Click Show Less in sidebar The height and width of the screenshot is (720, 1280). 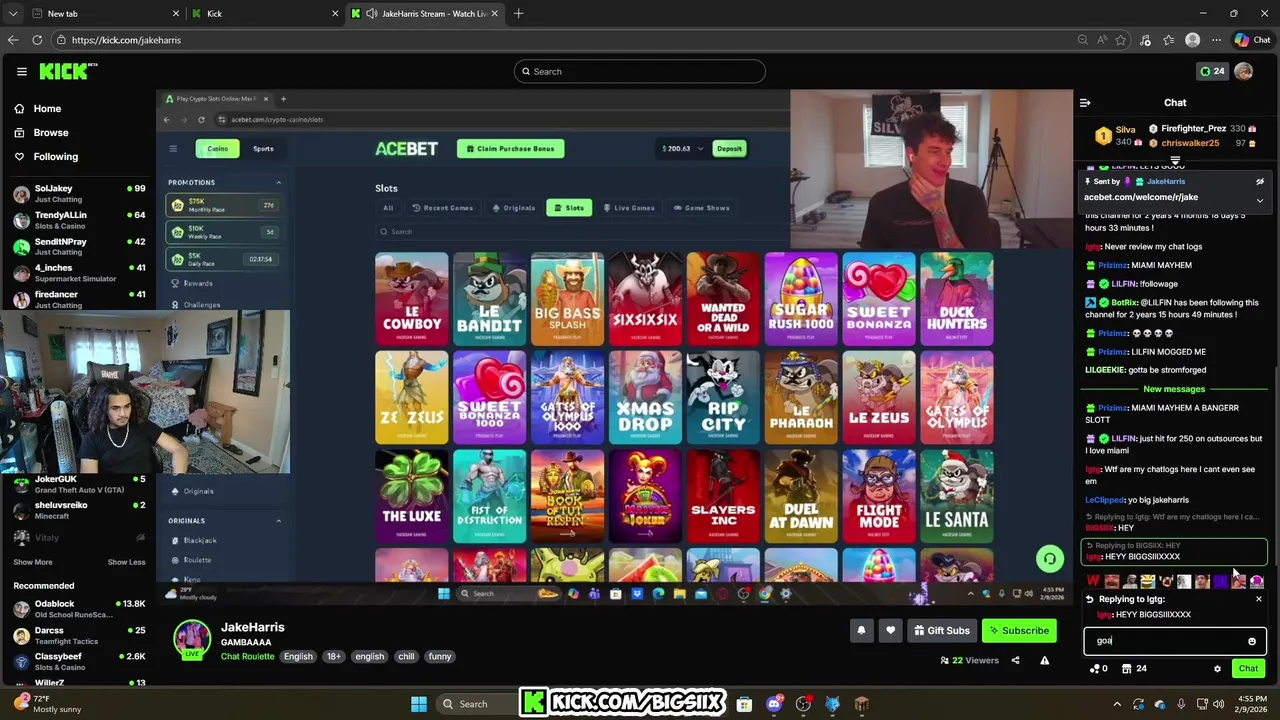coord(126,562)
